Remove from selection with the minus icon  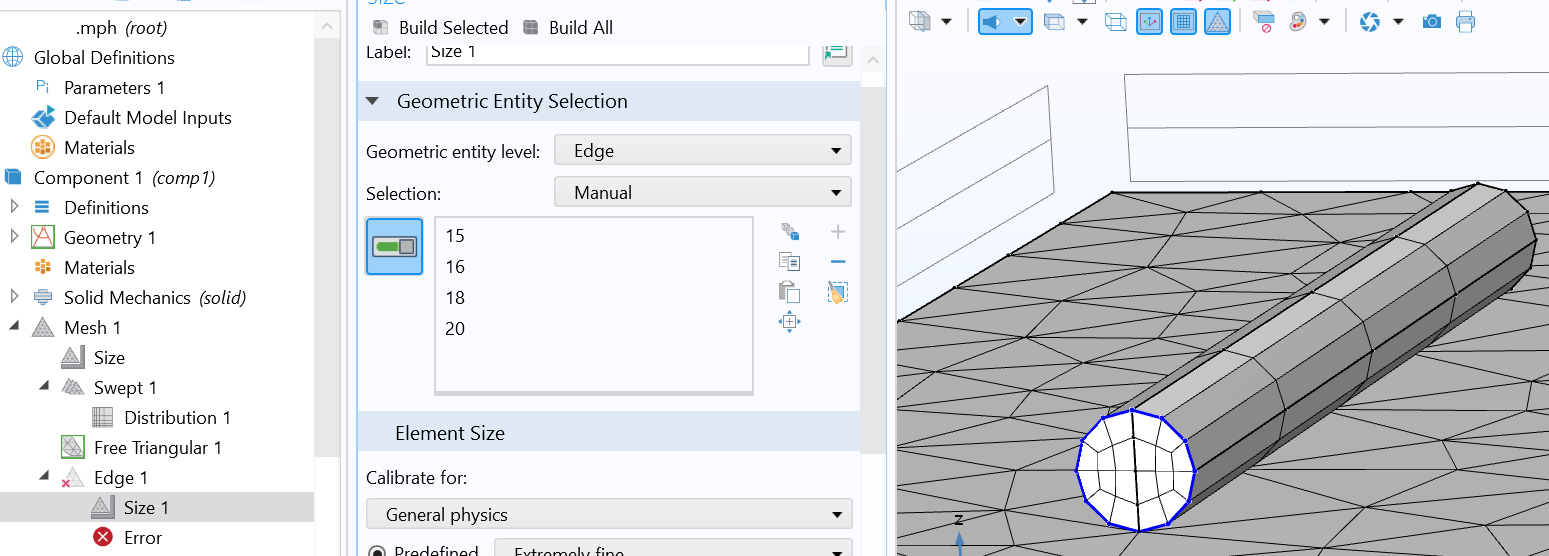838,262
